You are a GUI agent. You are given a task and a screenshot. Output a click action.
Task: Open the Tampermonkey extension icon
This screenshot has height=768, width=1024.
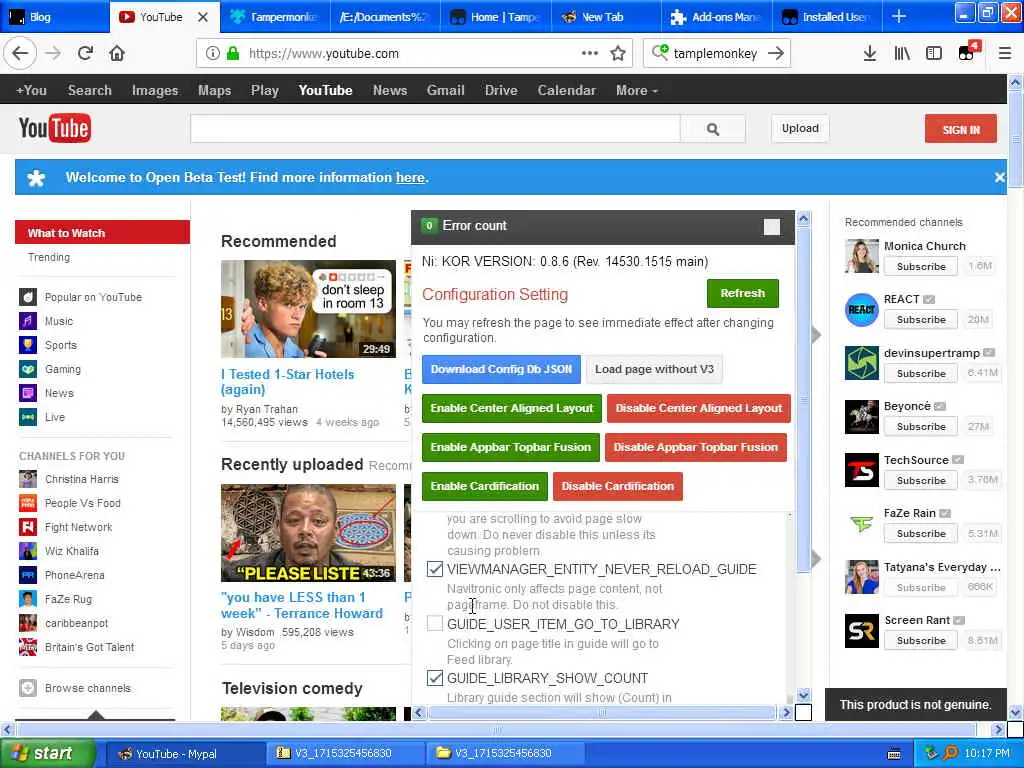point(968,52)
